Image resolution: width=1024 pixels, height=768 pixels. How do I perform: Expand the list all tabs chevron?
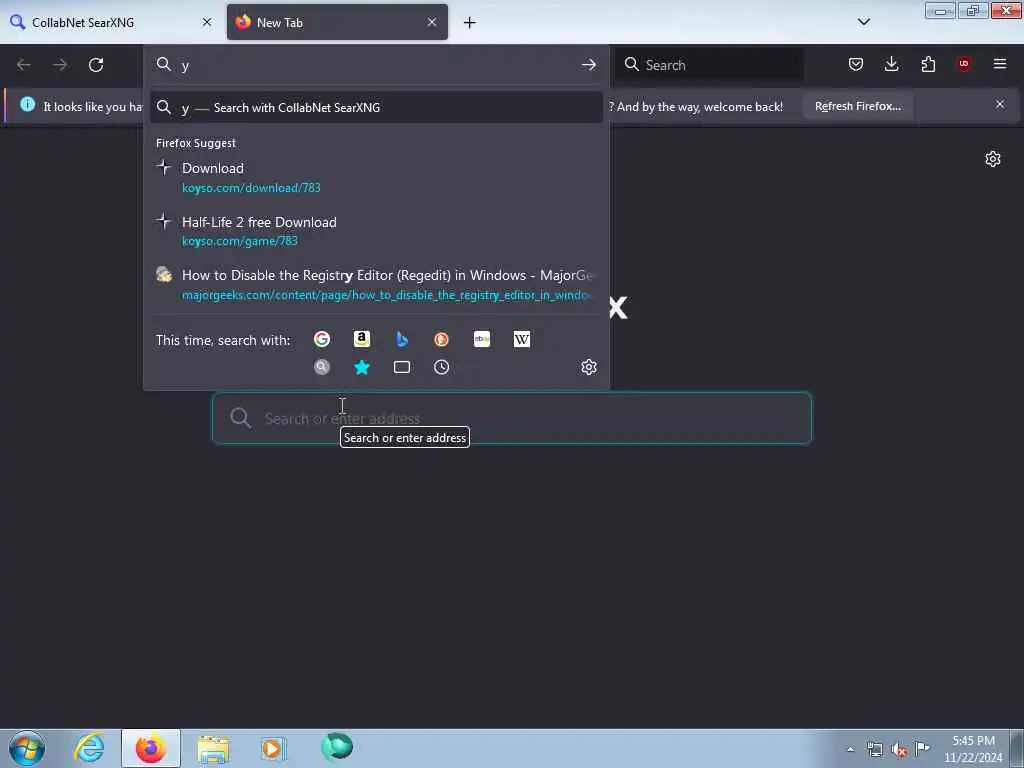point(864,22)
